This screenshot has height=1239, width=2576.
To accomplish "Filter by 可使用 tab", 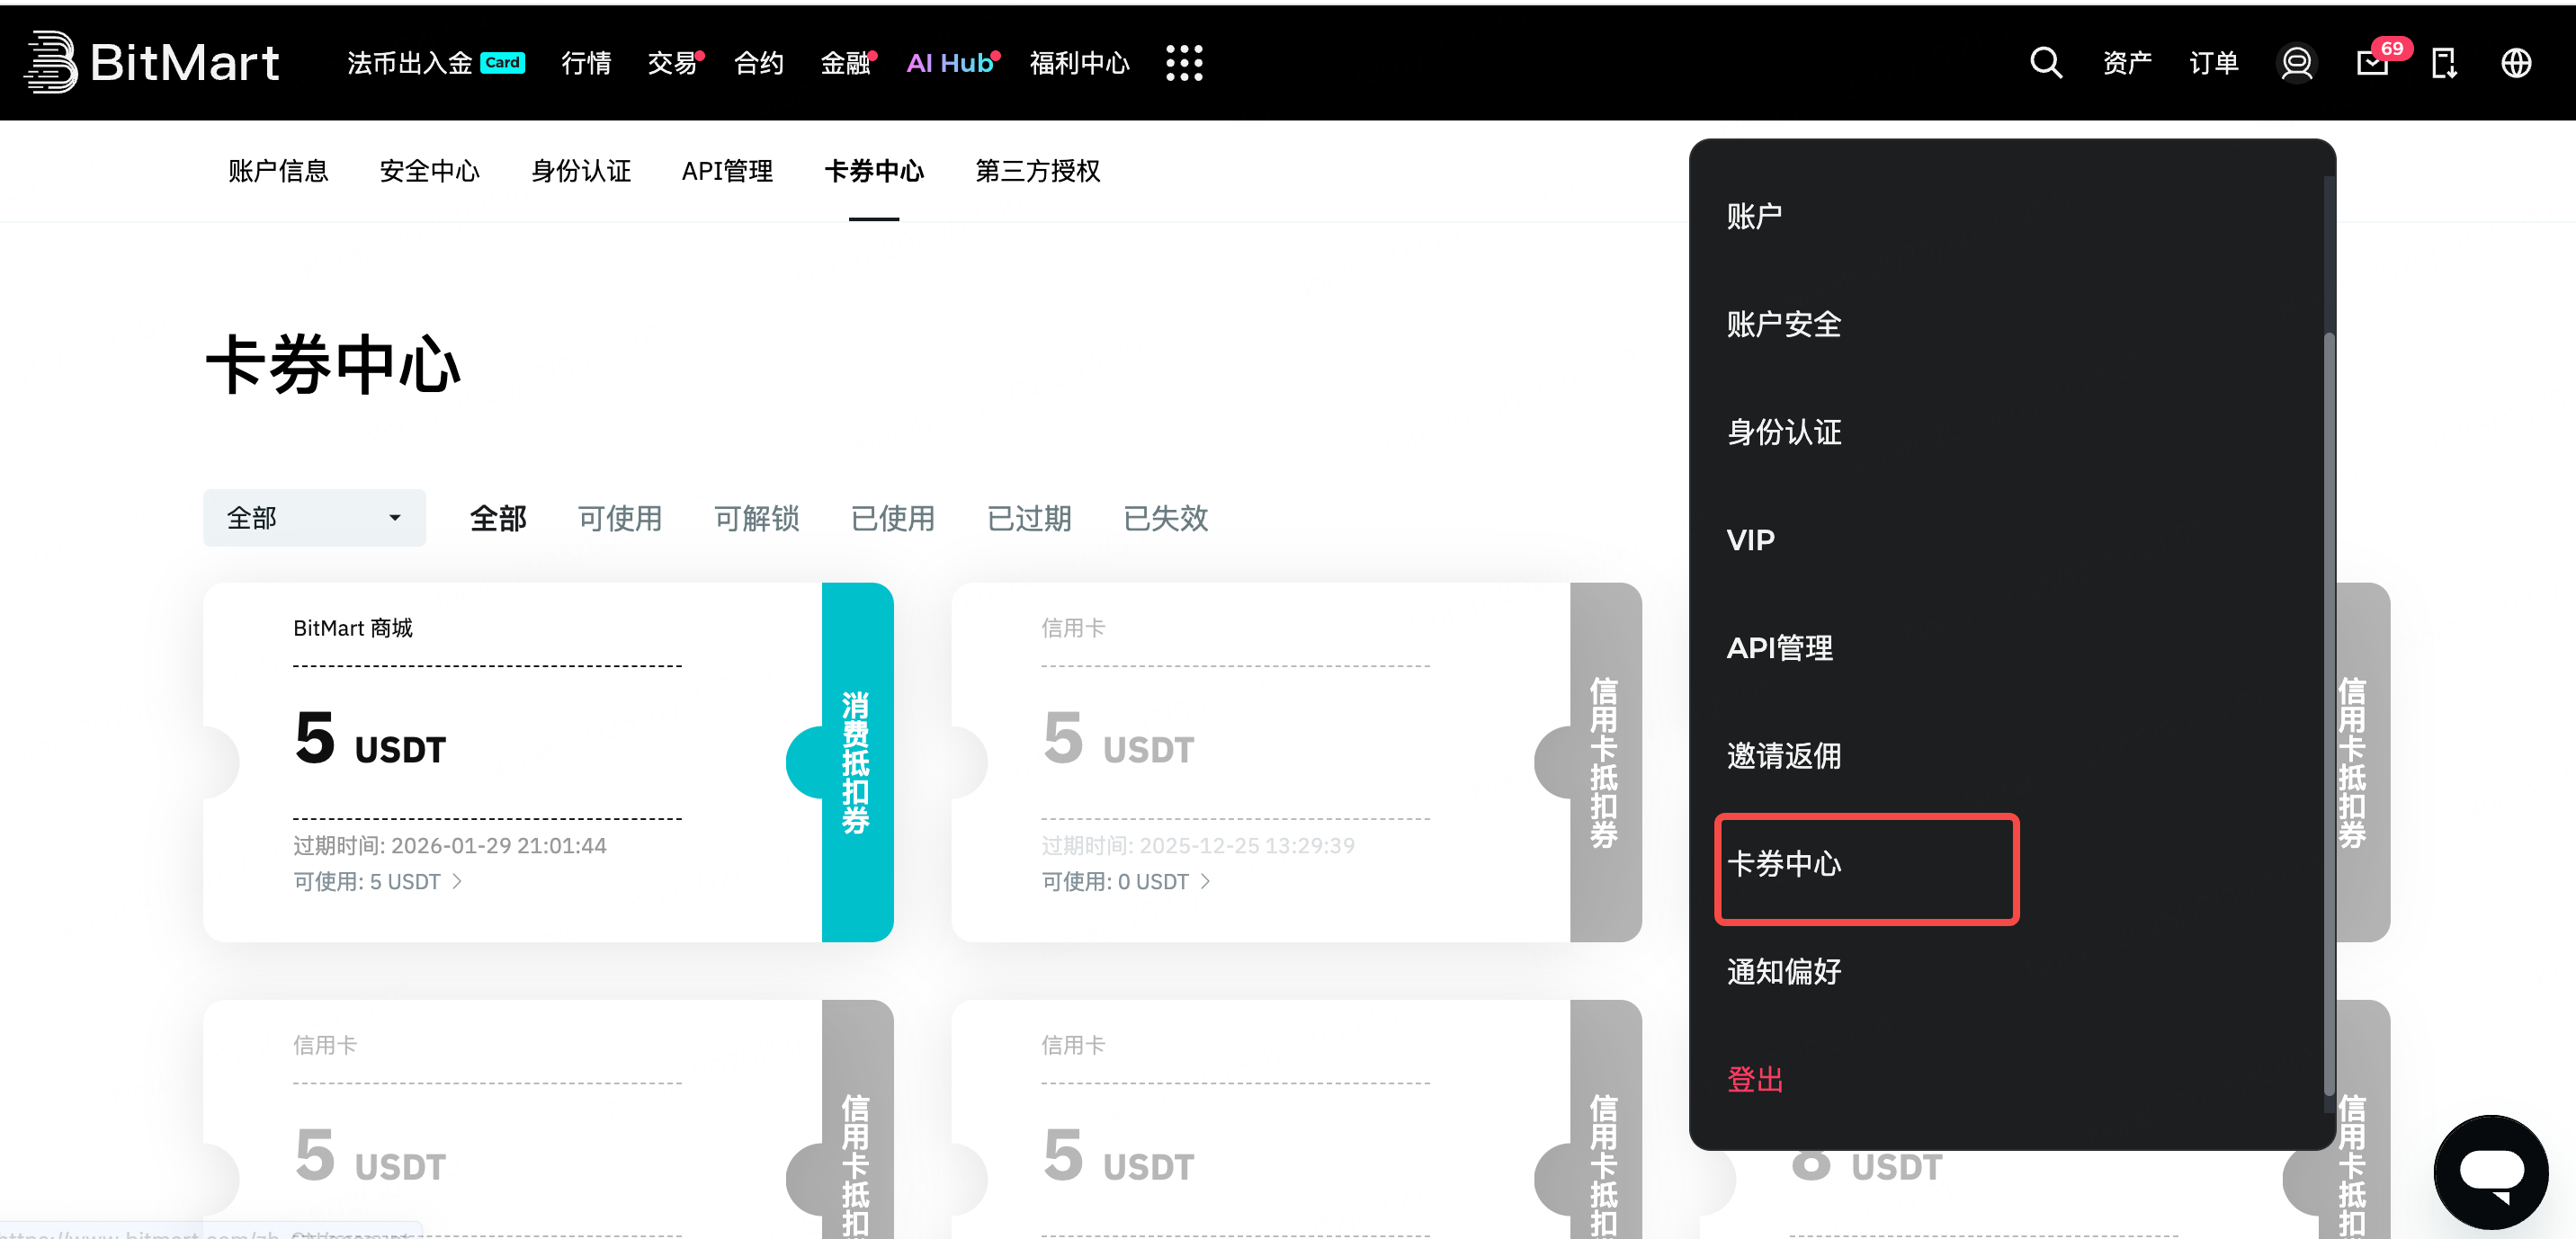I will (x=620, y=518).
